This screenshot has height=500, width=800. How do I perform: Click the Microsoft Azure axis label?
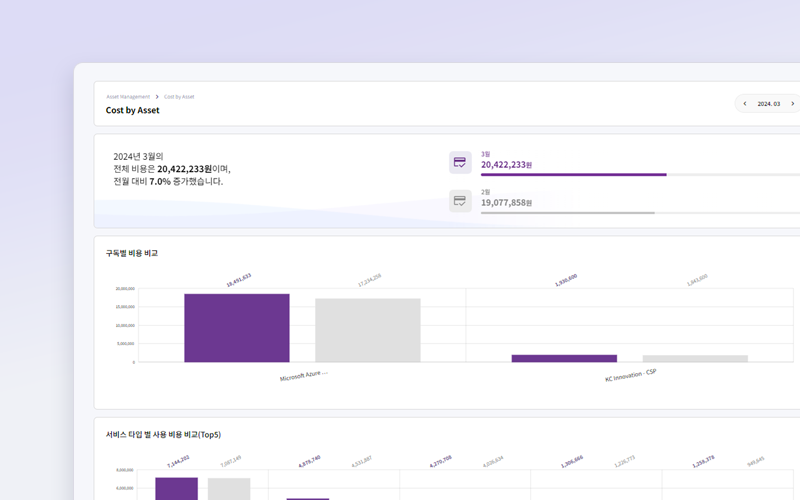(x=304, y=376)
